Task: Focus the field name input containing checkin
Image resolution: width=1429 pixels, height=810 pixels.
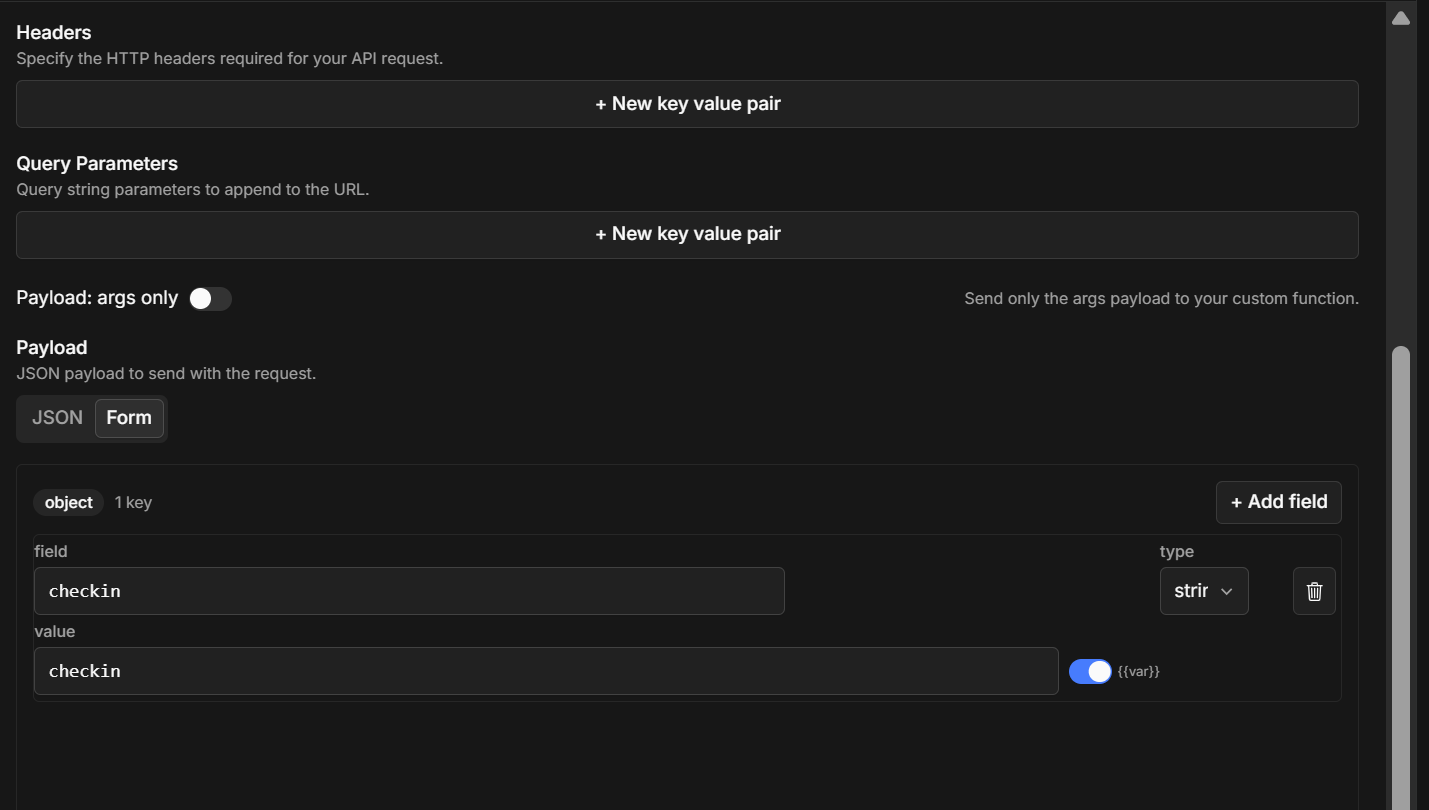Action: tap(409, 591)
